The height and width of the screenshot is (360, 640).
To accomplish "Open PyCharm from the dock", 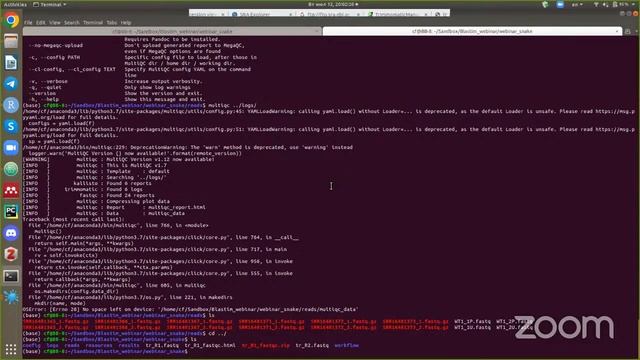I will (x=11, y=211).
